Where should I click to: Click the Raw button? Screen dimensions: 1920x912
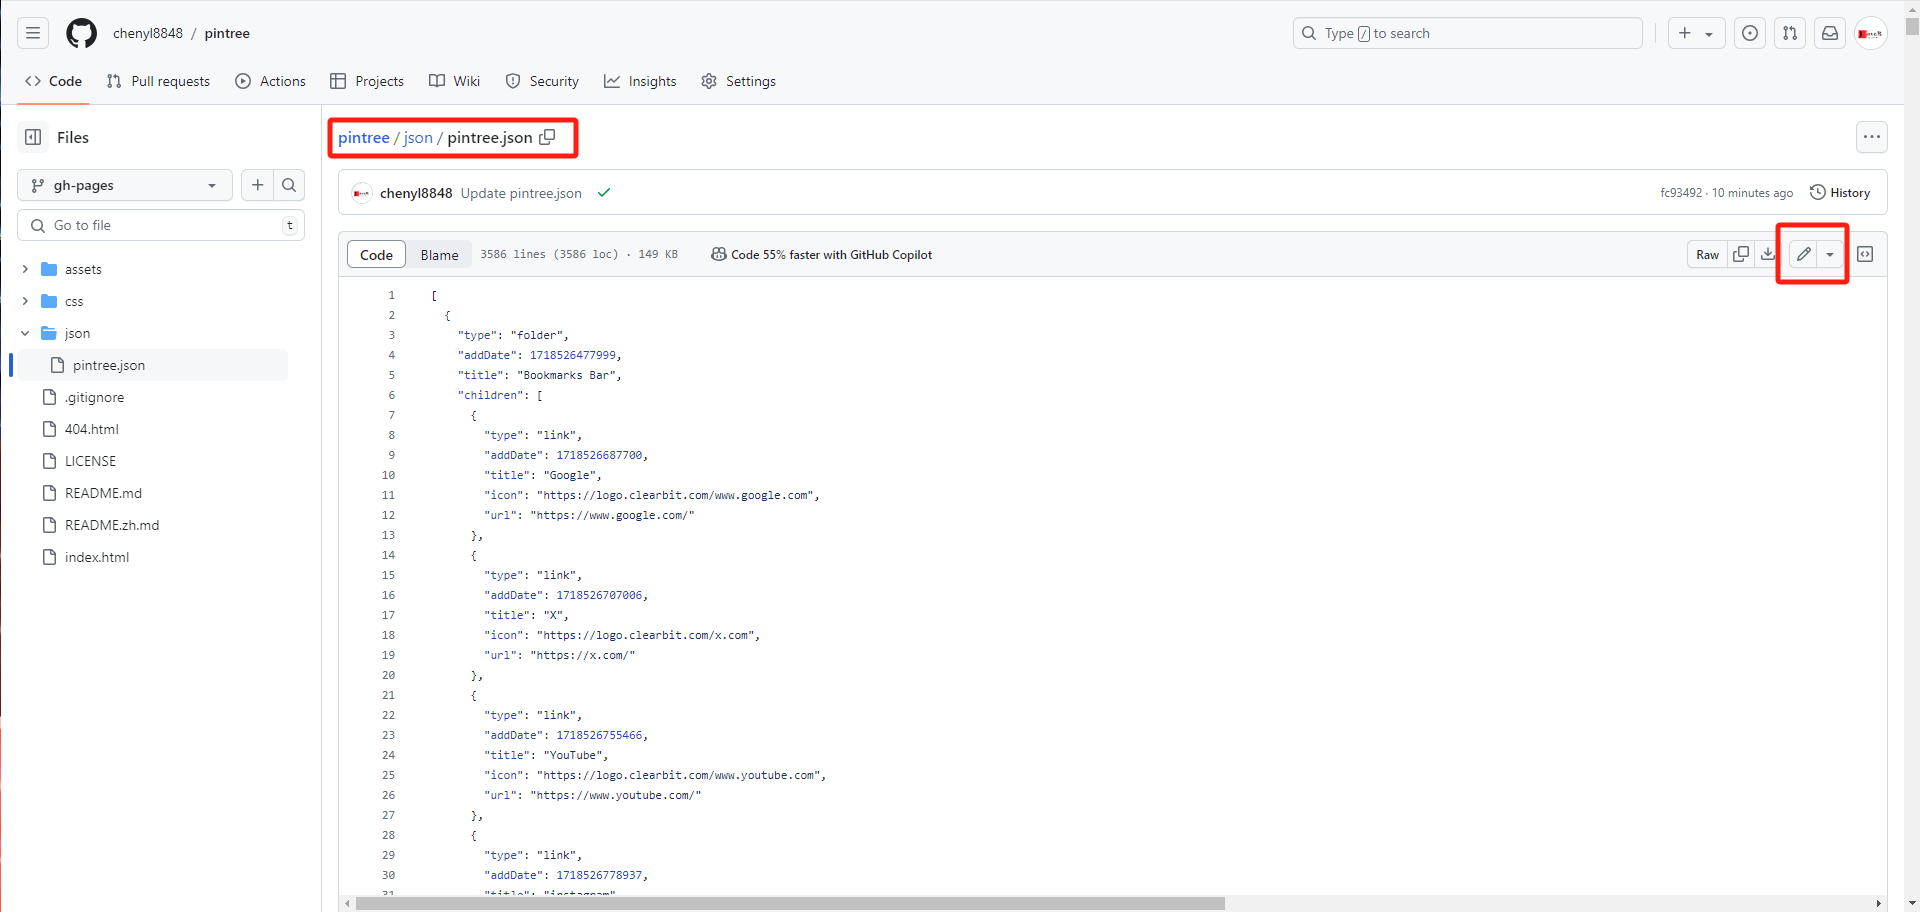(x=1707, y=255)
